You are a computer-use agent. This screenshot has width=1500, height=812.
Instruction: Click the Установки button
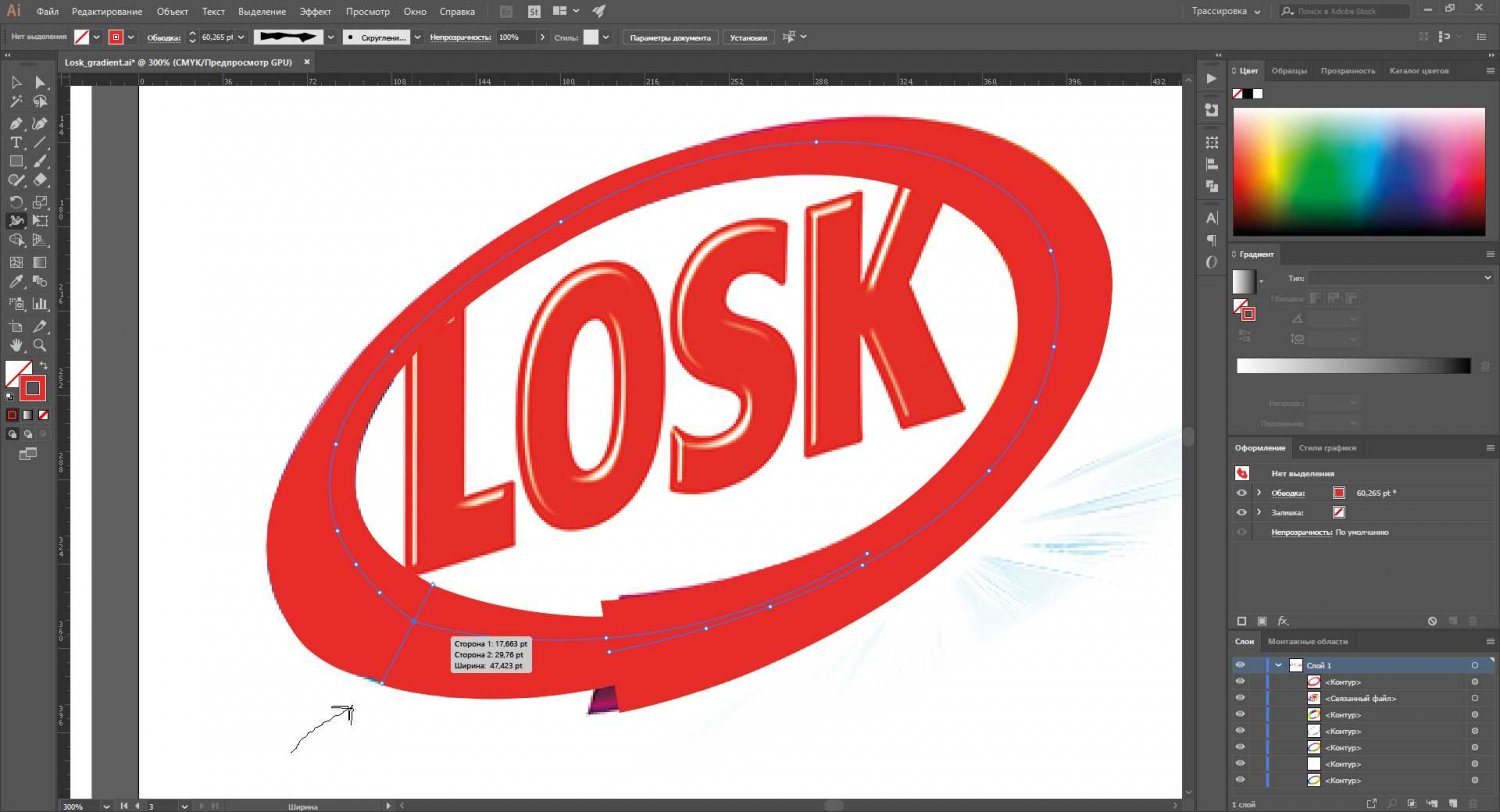pos(749,37)
